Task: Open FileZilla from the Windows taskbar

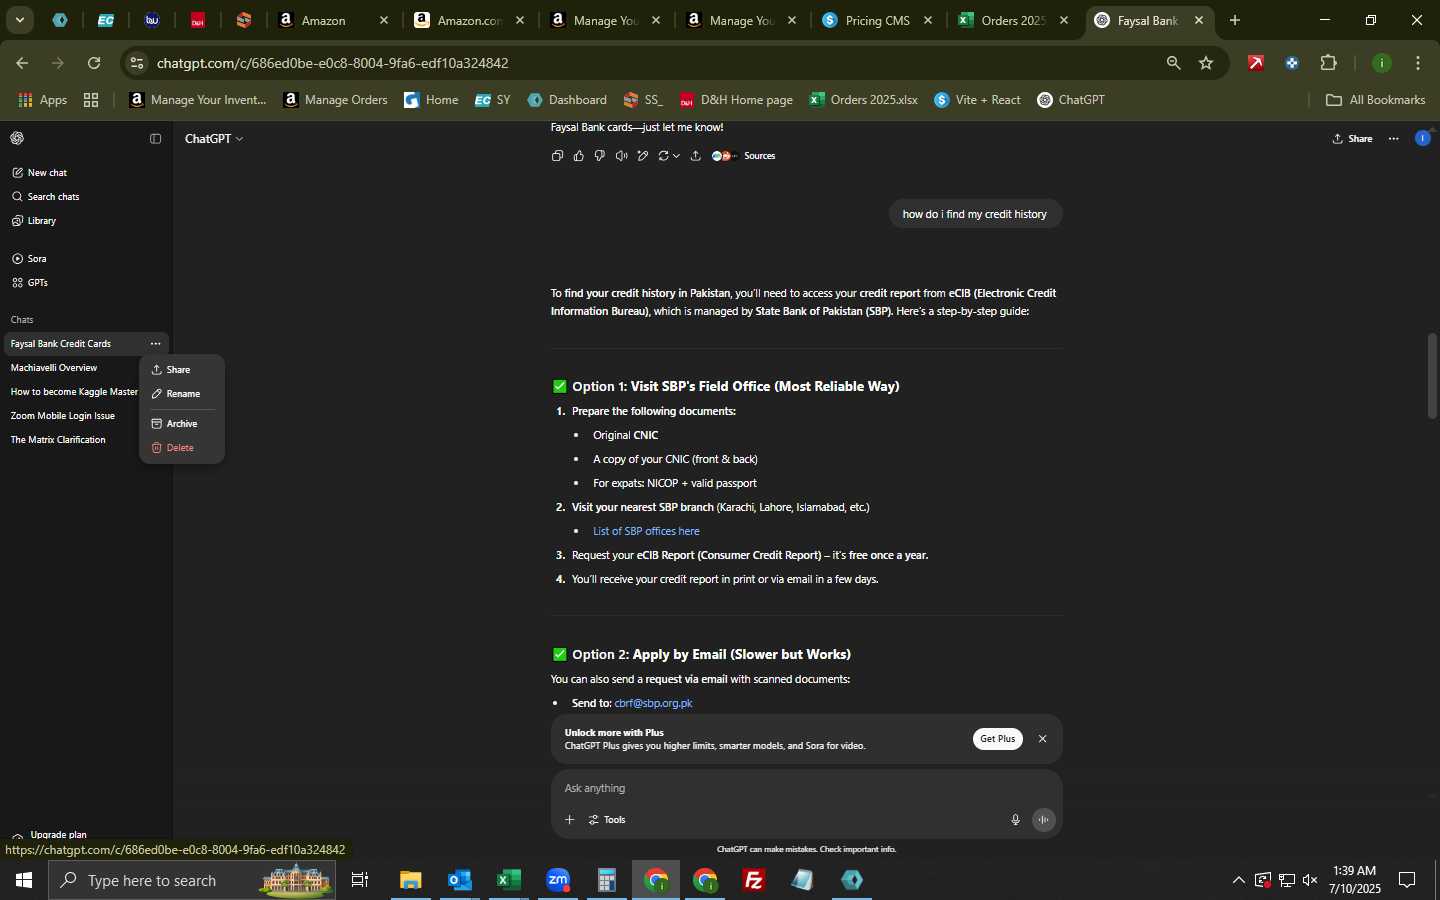Action: pyautogui.click(x=754, y=880)
